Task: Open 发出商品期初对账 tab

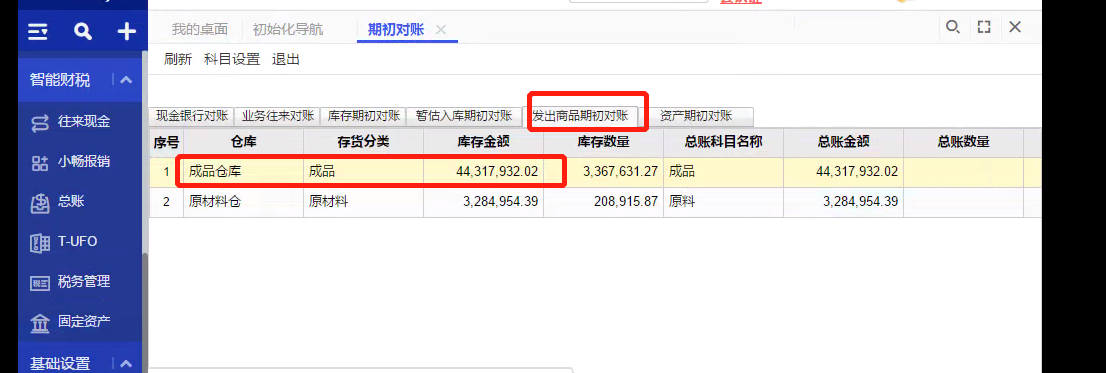Action: 580,116
